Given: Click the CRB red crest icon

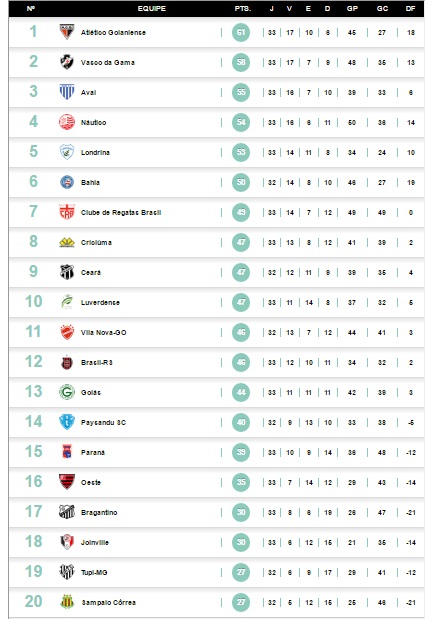Looking at the screenshot, I should coord(67,212).
